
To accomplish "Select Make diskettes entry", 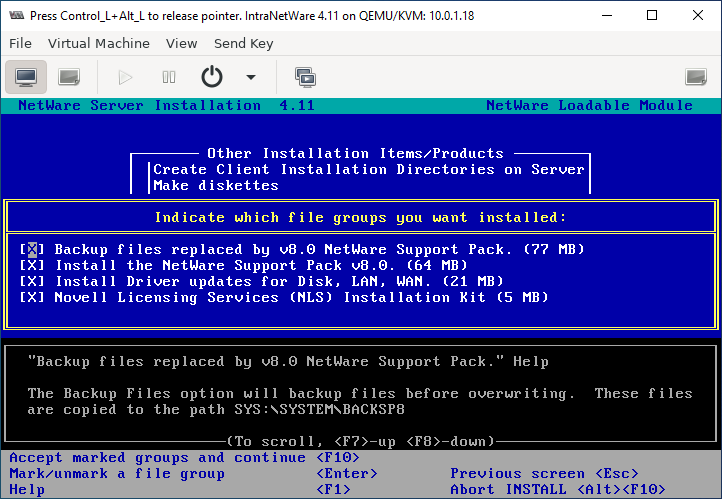I will pos(216,185).
